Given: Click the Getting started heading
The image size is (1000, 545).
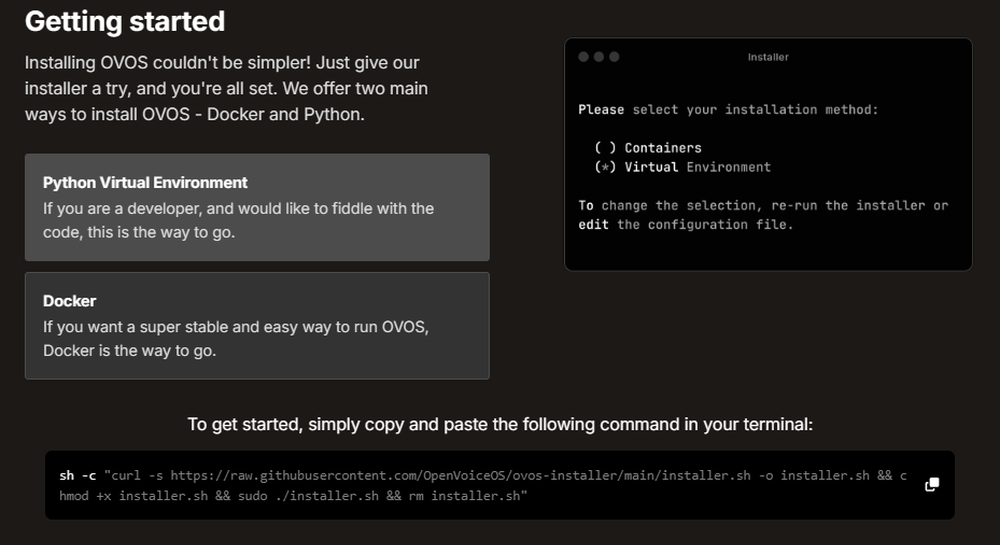Looking at the screenshot, I should (125, 21).
